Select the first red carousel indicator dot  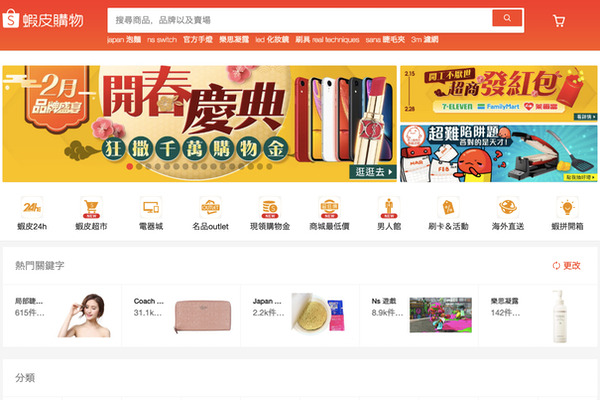[x=130, y=167]
